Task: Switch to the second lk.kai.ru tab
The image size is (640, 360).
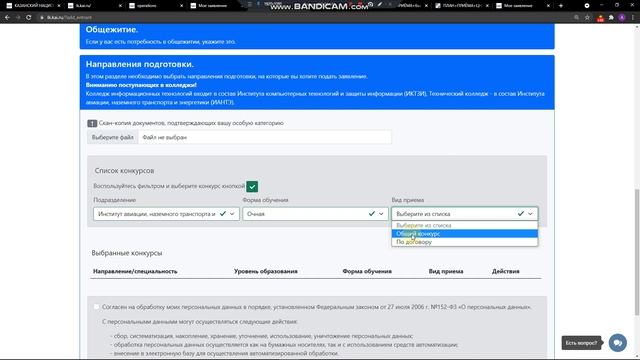Action: tap(94, 6)
